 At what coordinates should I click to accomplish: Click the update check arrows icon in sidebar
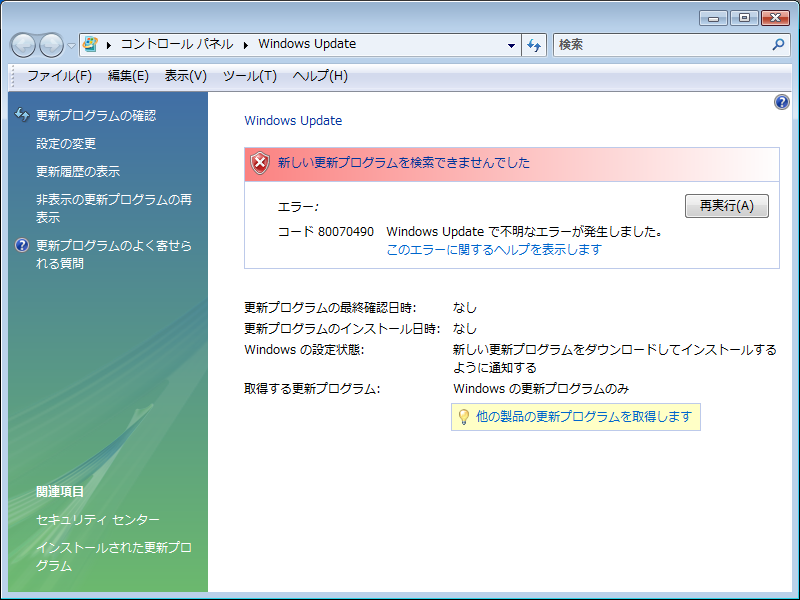[22, 115]
